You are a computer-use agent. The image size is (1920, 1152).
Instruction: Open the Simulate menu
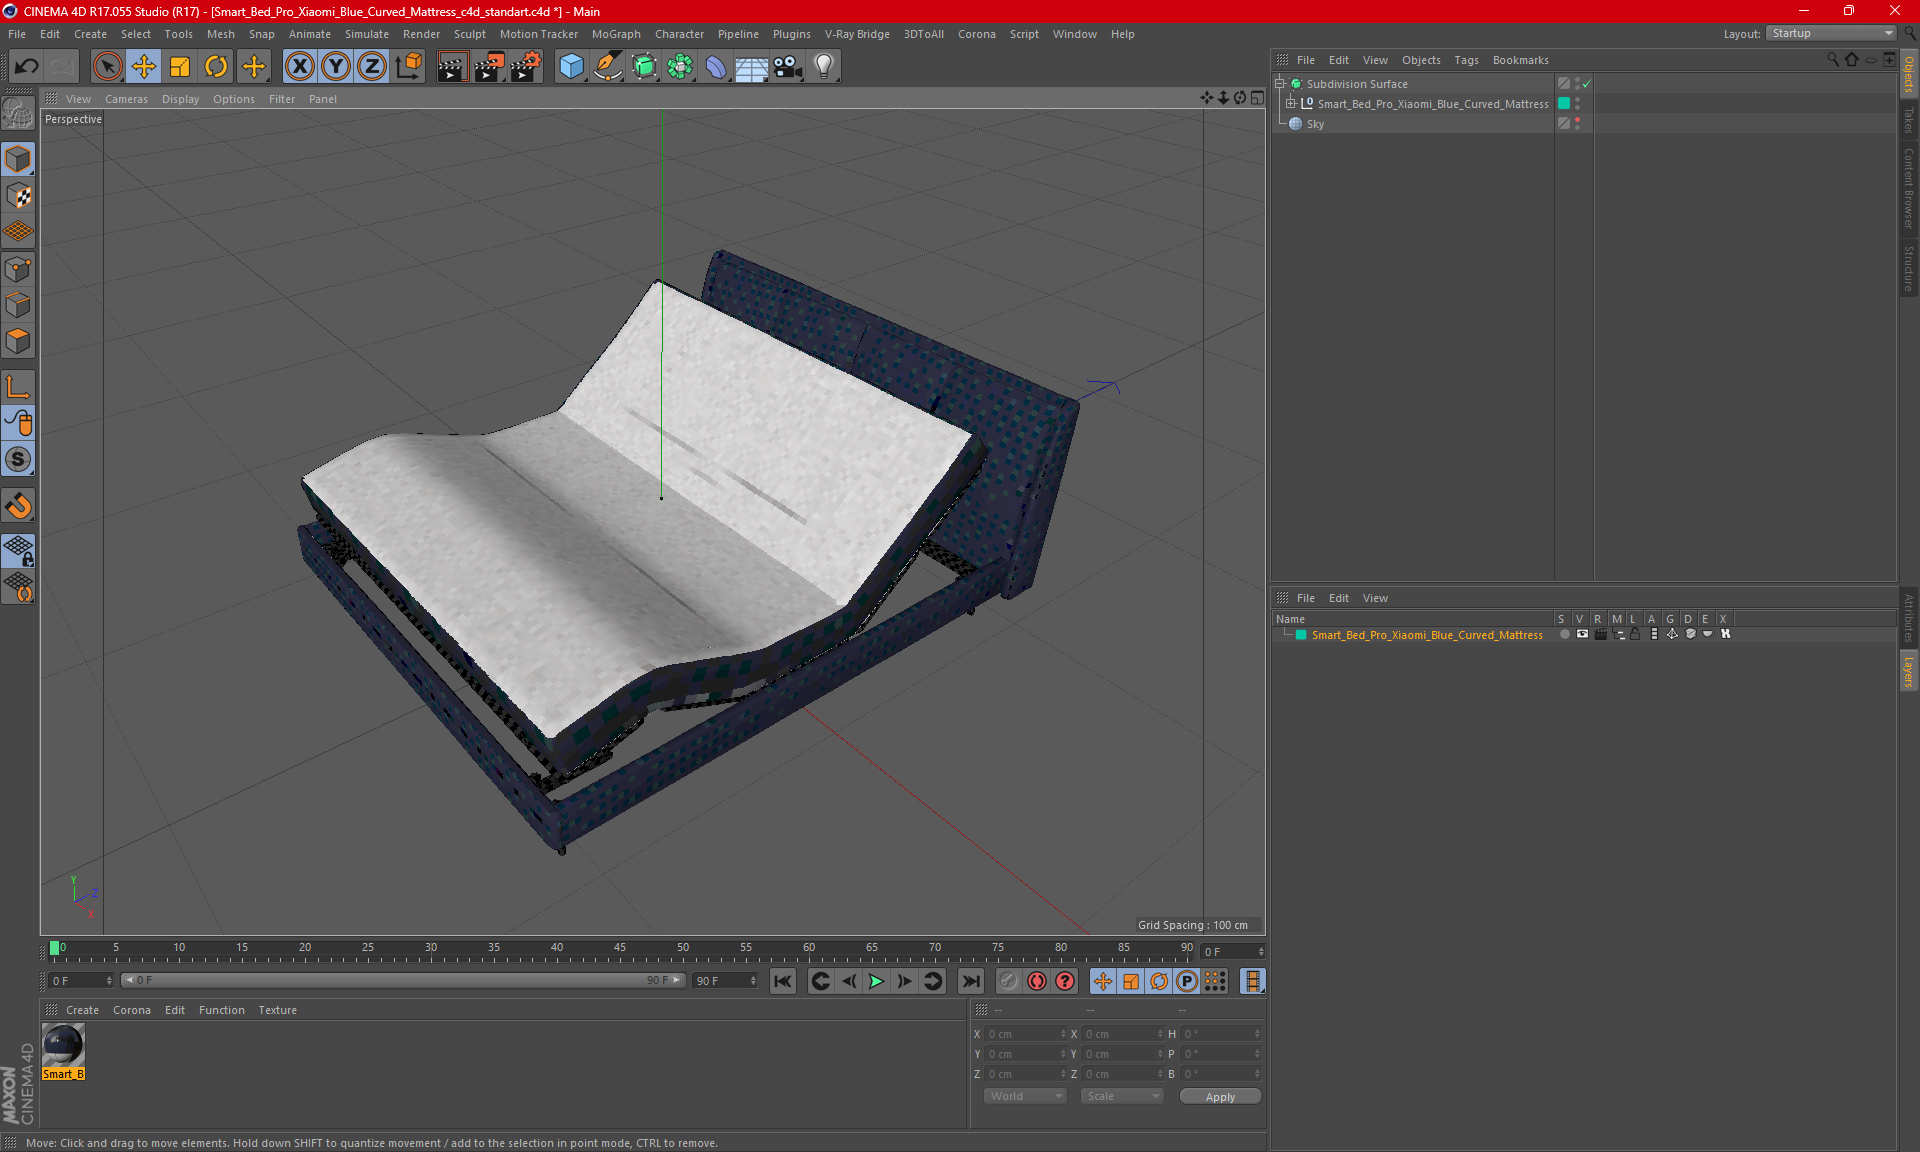pyautogui.click(x=367, y=34)
